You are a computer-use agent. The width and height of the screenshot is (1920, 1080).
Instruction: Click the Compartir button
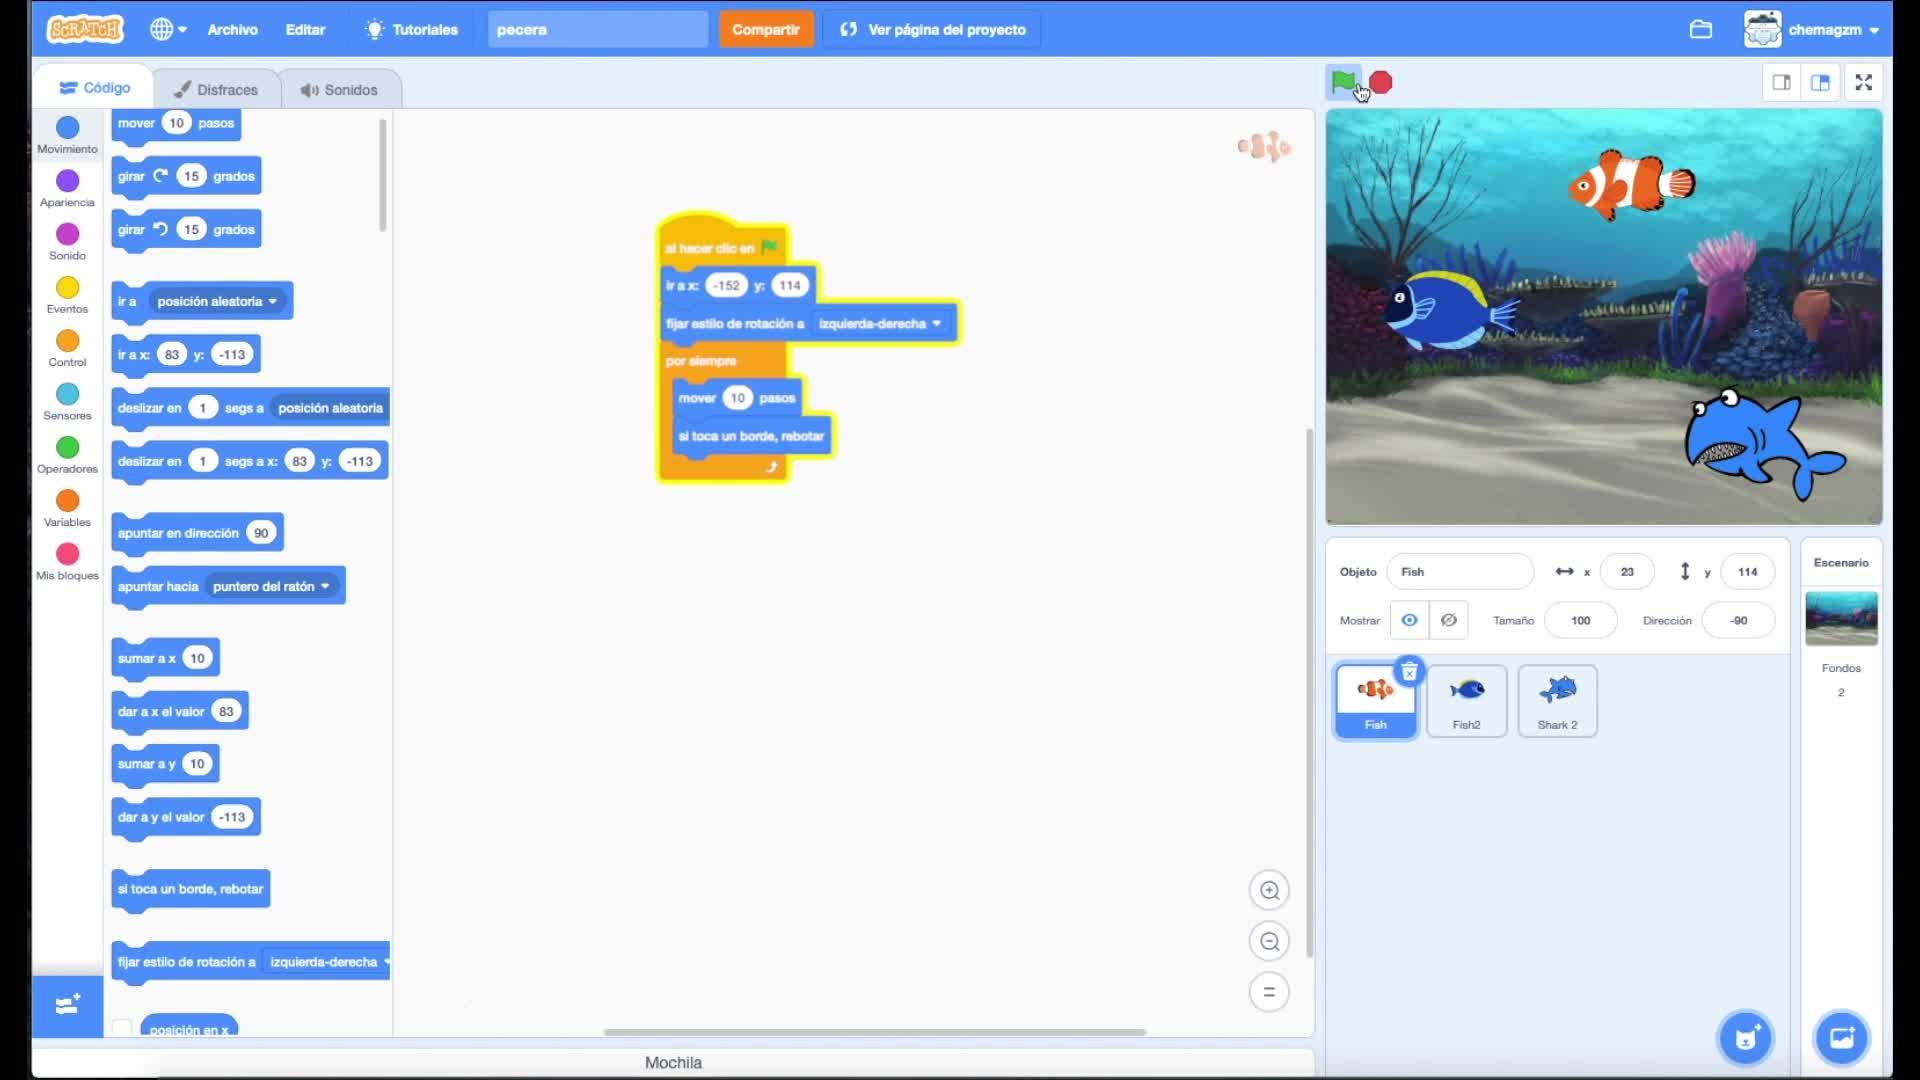point(765,29)
